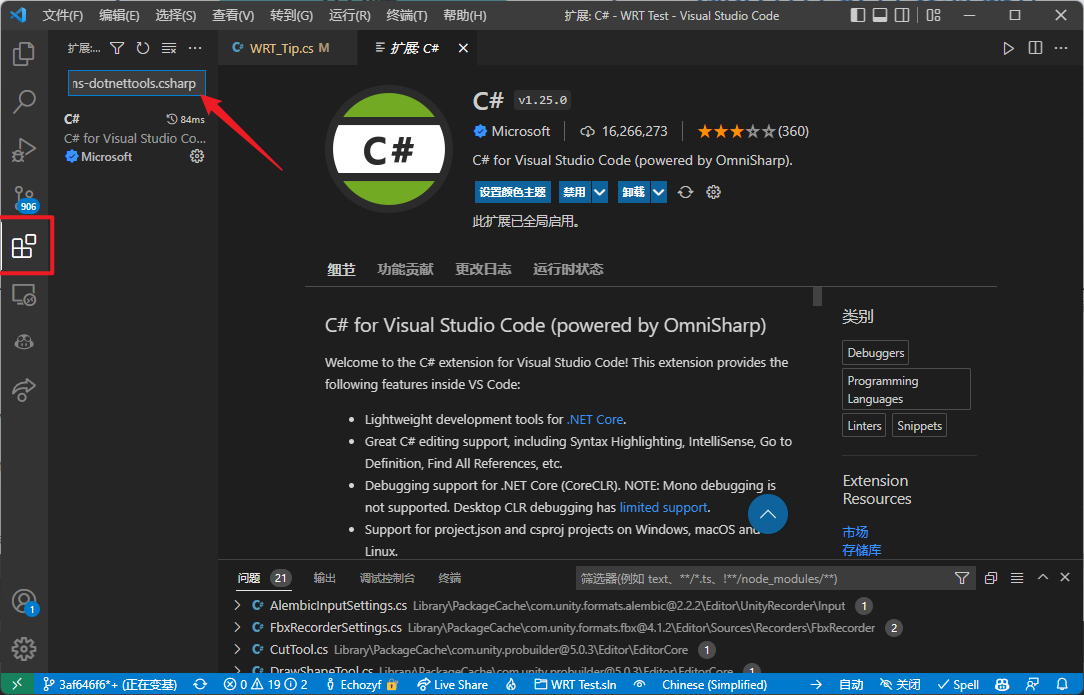Expand AlembicInputSettings.cs problem row
This screenshot has height=695, width=1084.
[x=237, y=605]
